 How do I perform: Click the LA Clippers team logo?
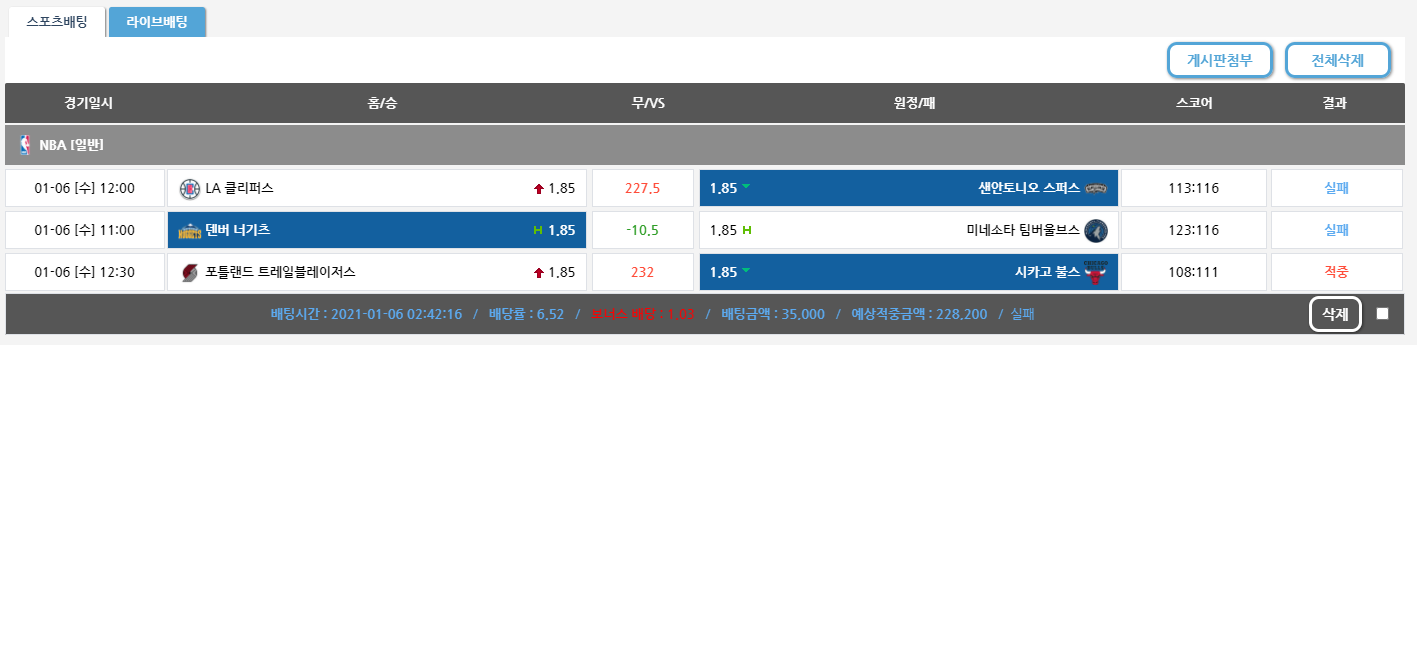click(189, 189)
